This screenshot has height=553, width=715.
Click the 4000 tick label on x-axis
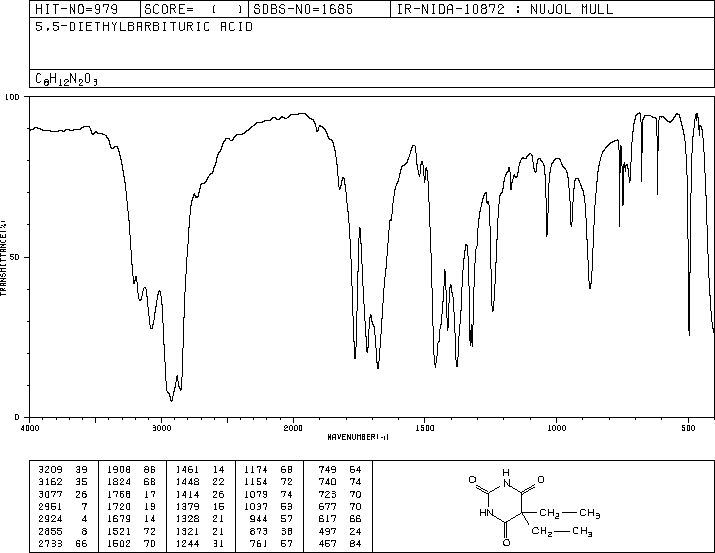click(x=30, y=428)
